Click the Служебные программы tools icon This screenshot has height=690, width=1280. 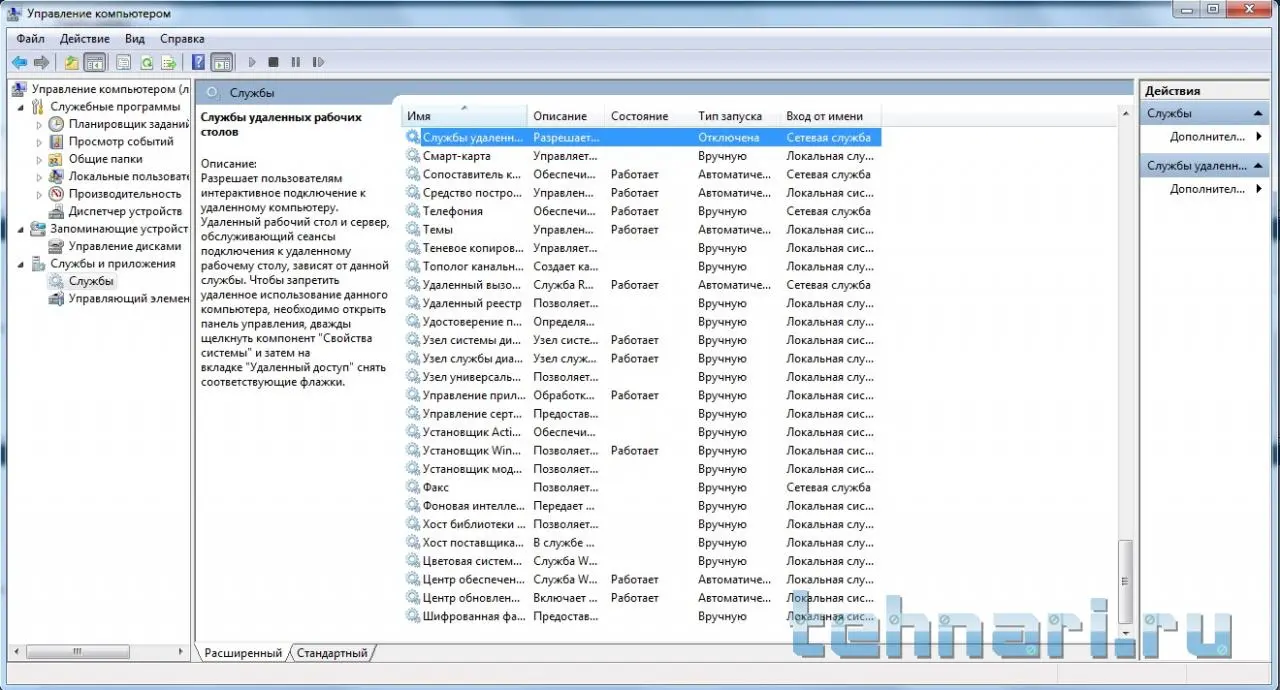tap(39, 107)
